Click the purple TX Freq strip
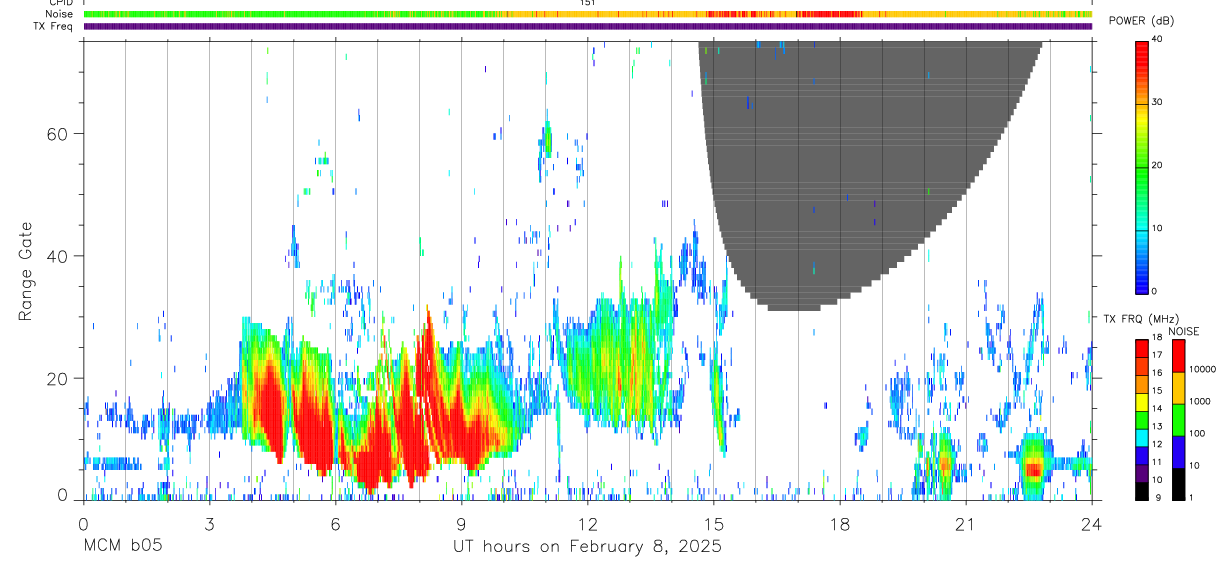Screen dimensions: 1228x567 tap(588, 26)
